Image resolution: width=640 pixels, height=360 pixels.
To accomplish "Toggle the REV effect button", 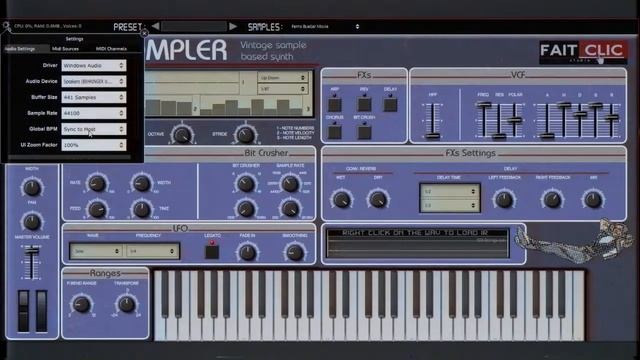I will [364, 105].
